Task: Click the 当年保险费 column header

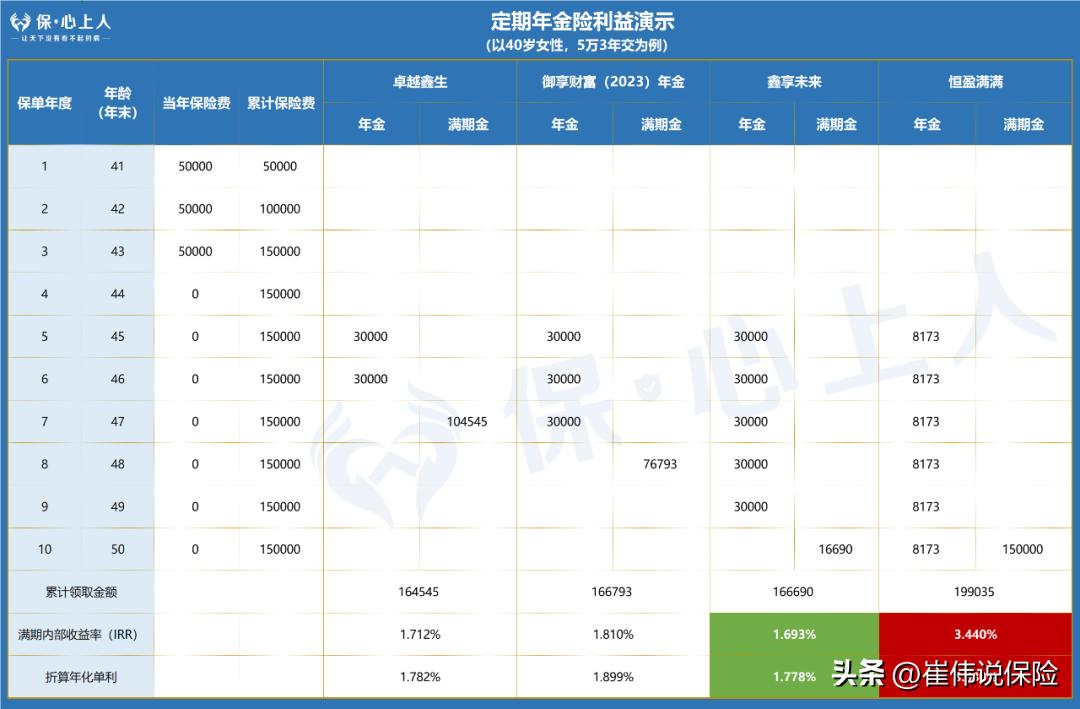Action: 196,103
